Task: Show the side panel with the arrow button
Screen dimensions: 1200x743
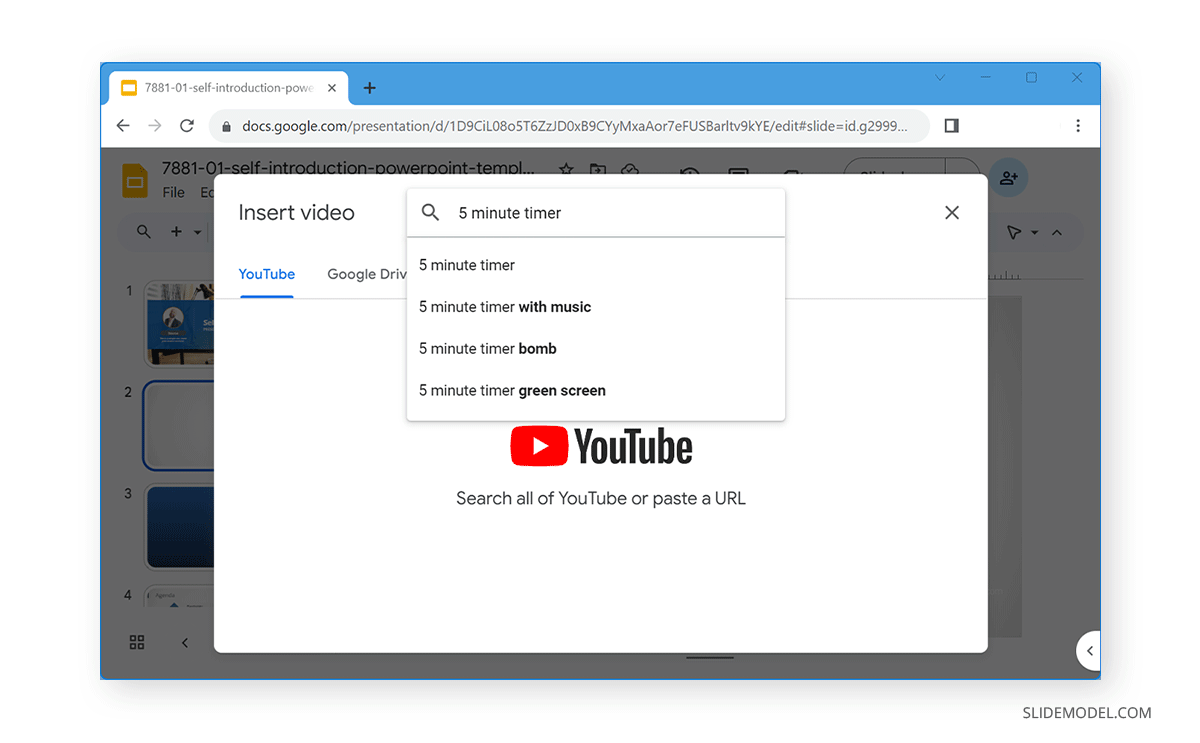Action: pos(1089,651)
